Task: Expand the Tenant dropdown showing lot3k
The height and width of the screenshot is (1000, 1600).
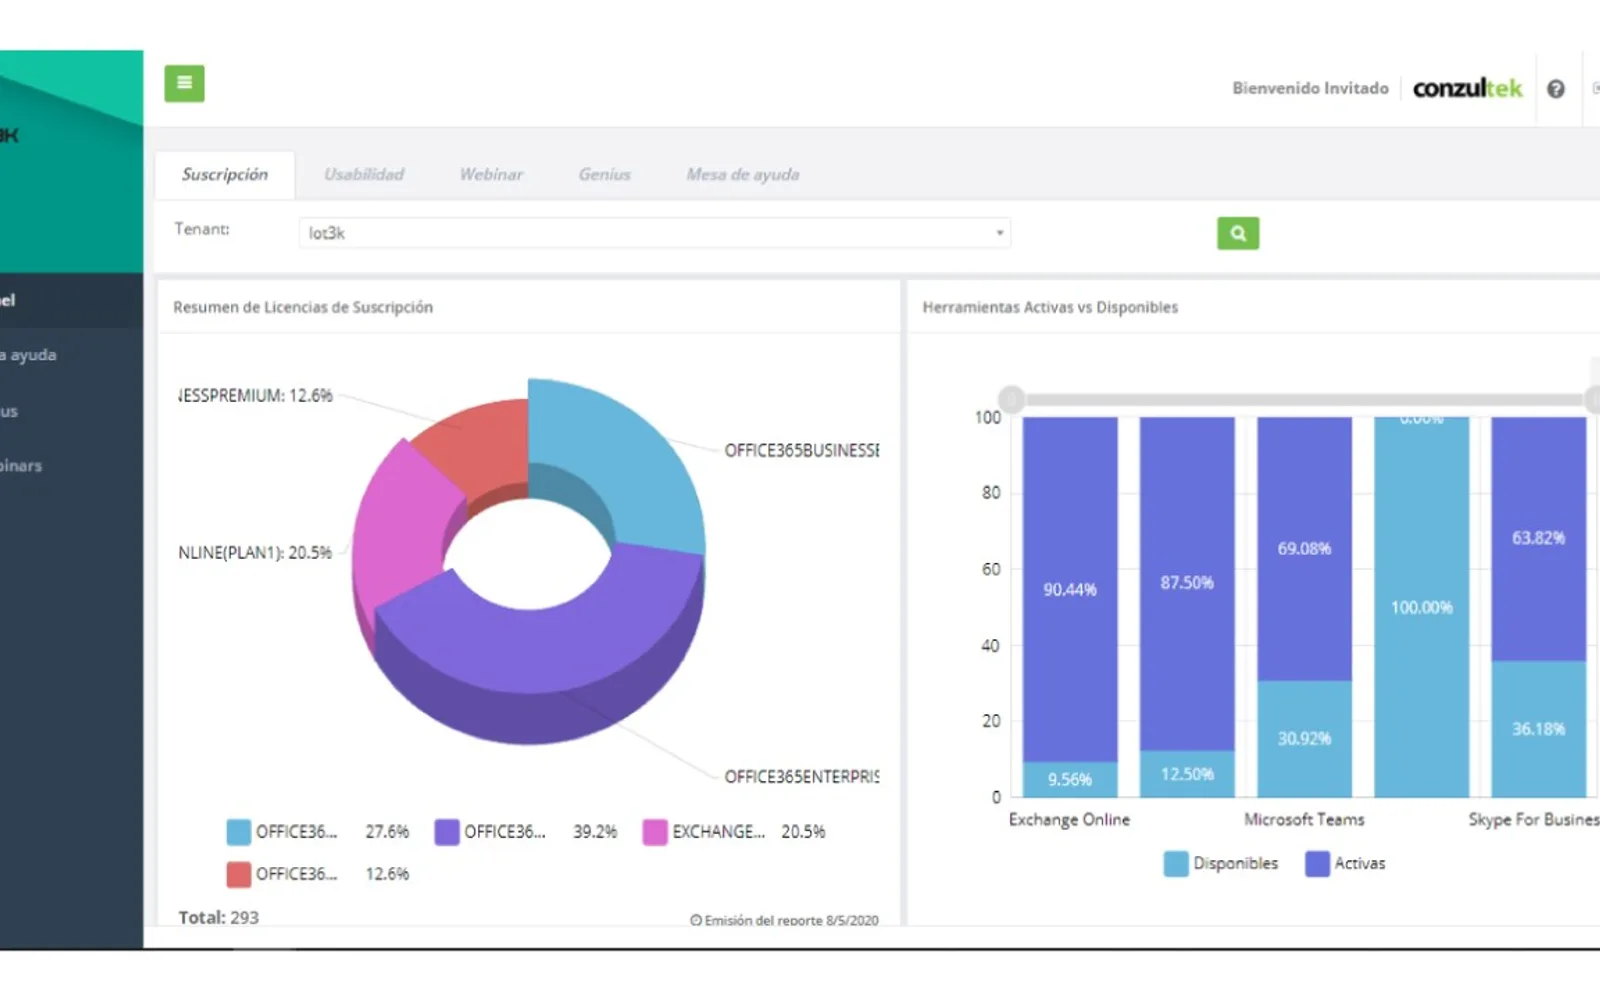Action: 655,233
